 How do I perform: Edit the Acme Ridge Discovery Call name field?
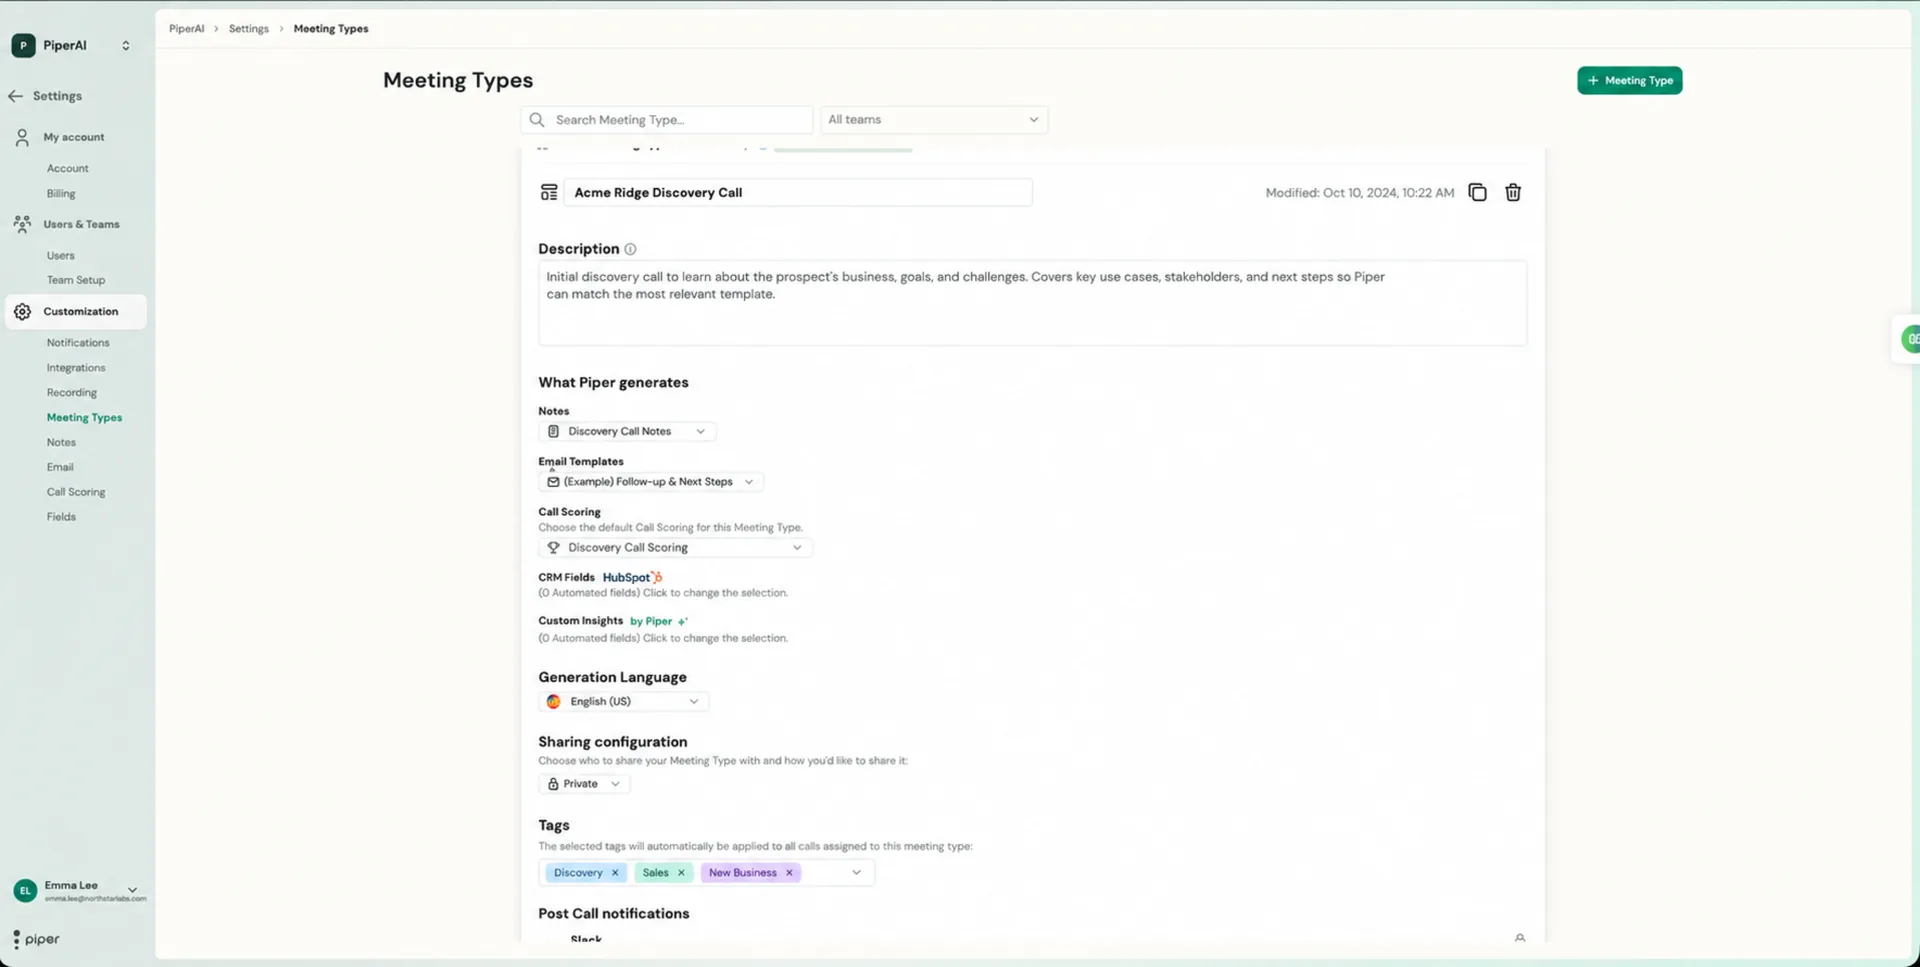(798, 193)
